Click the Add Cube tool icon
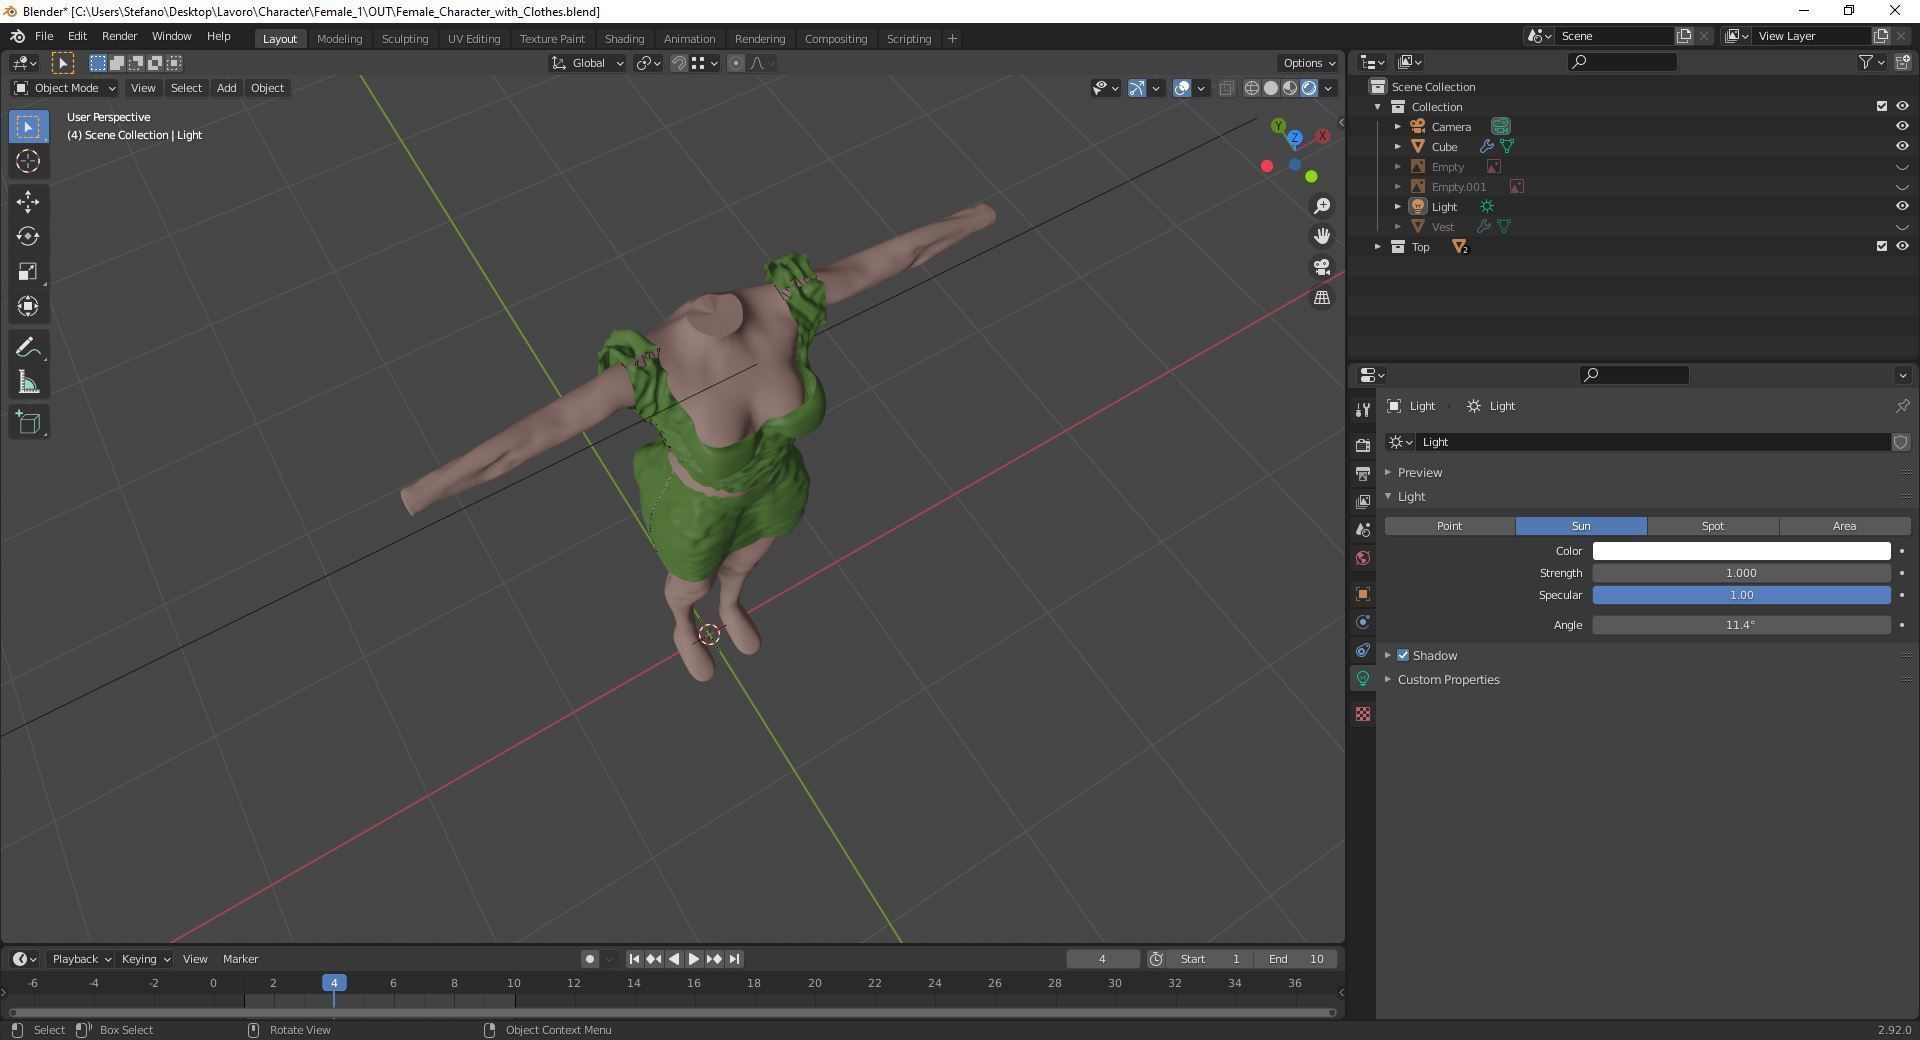This screenshot has height=1040, width=1920. [28, 423]
